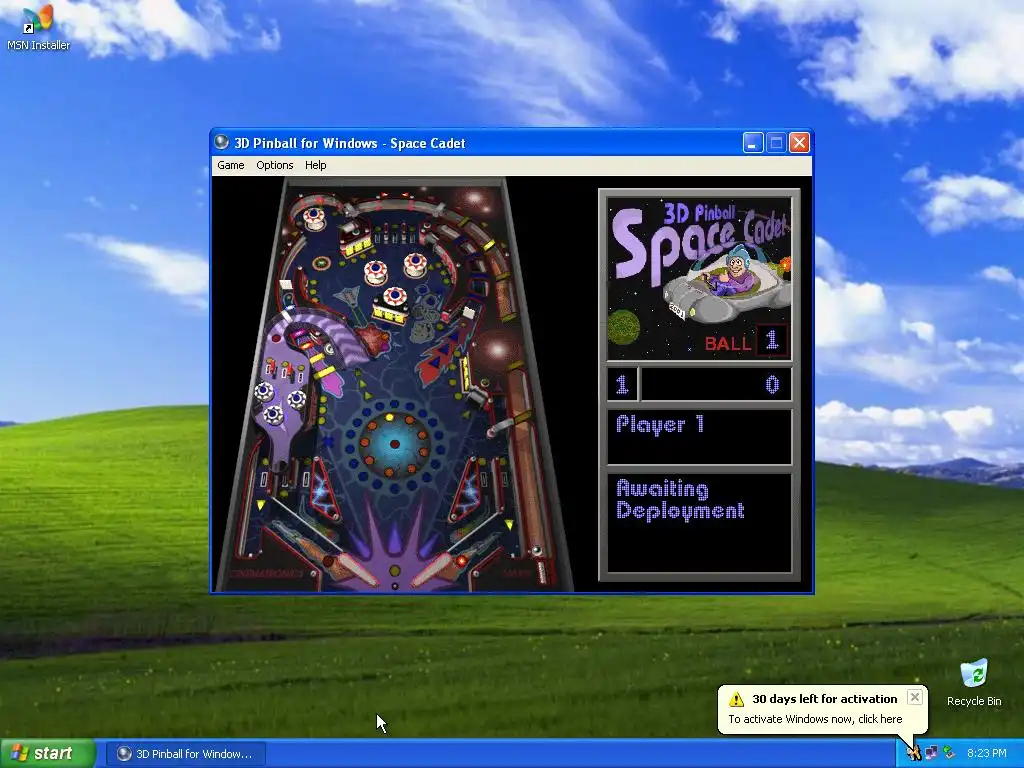Open the MSN Installer desktop shortcut
Viewport: 1024px width, 768px height.
click(x=38, y=27)
